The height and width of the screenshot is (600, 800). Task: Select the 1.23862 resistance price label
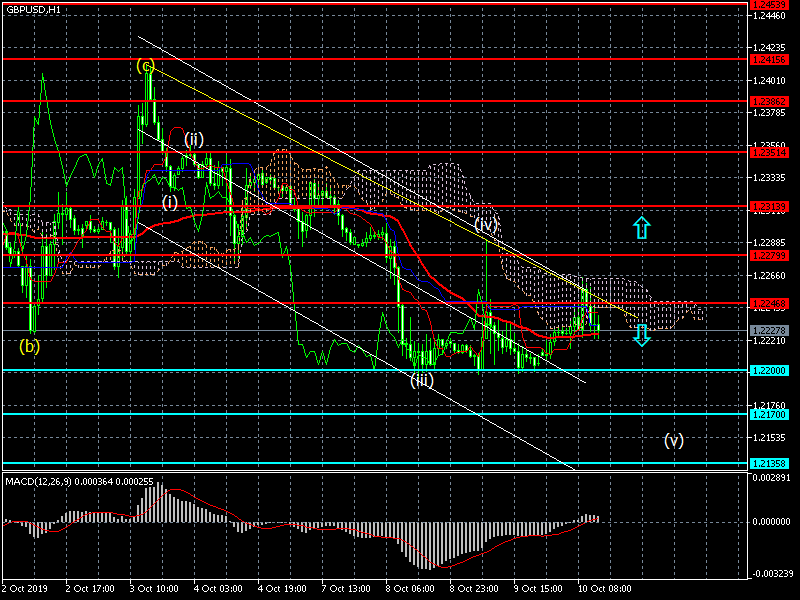pyautogui.click(x=769, y=102)
